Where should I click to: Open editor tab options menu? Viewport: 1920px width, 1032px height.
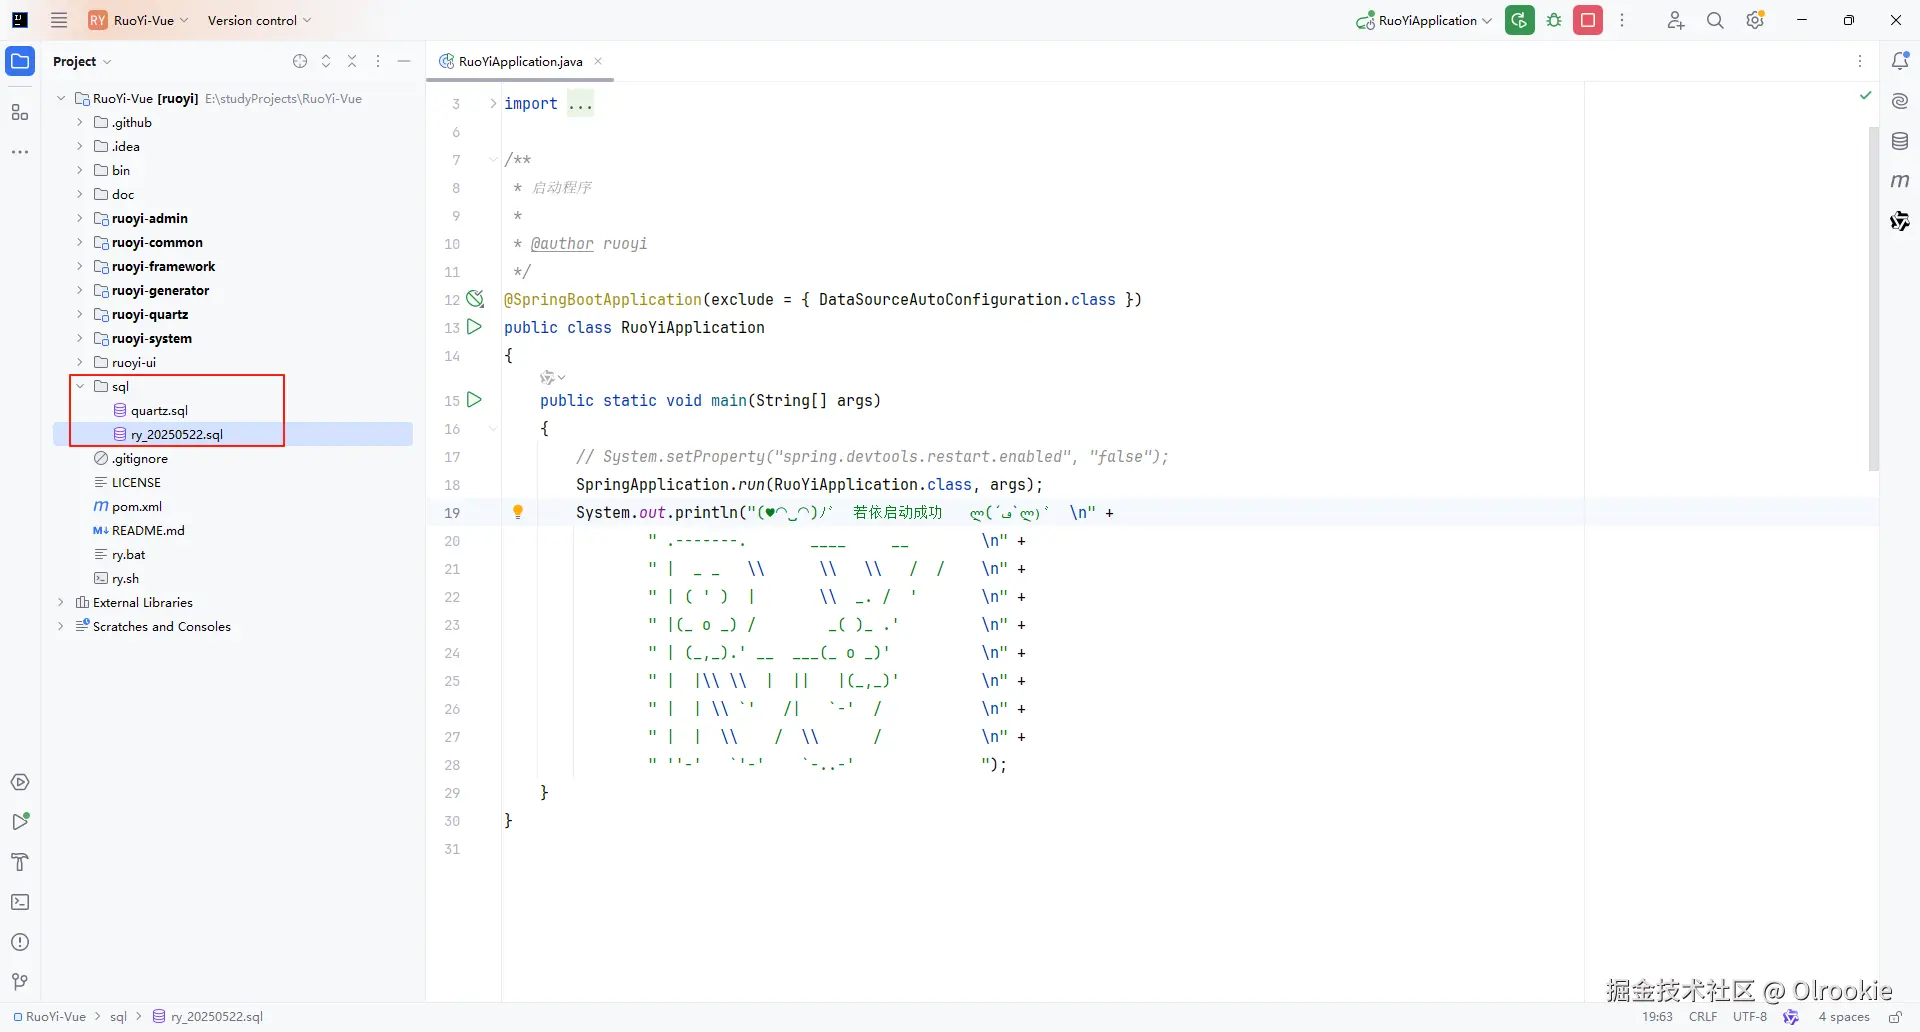(x=1860, y=61)
